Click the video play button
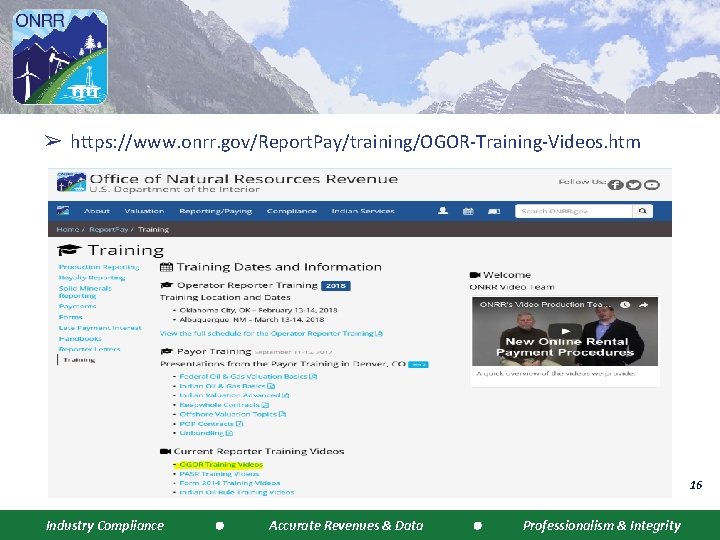 [565, 331]
